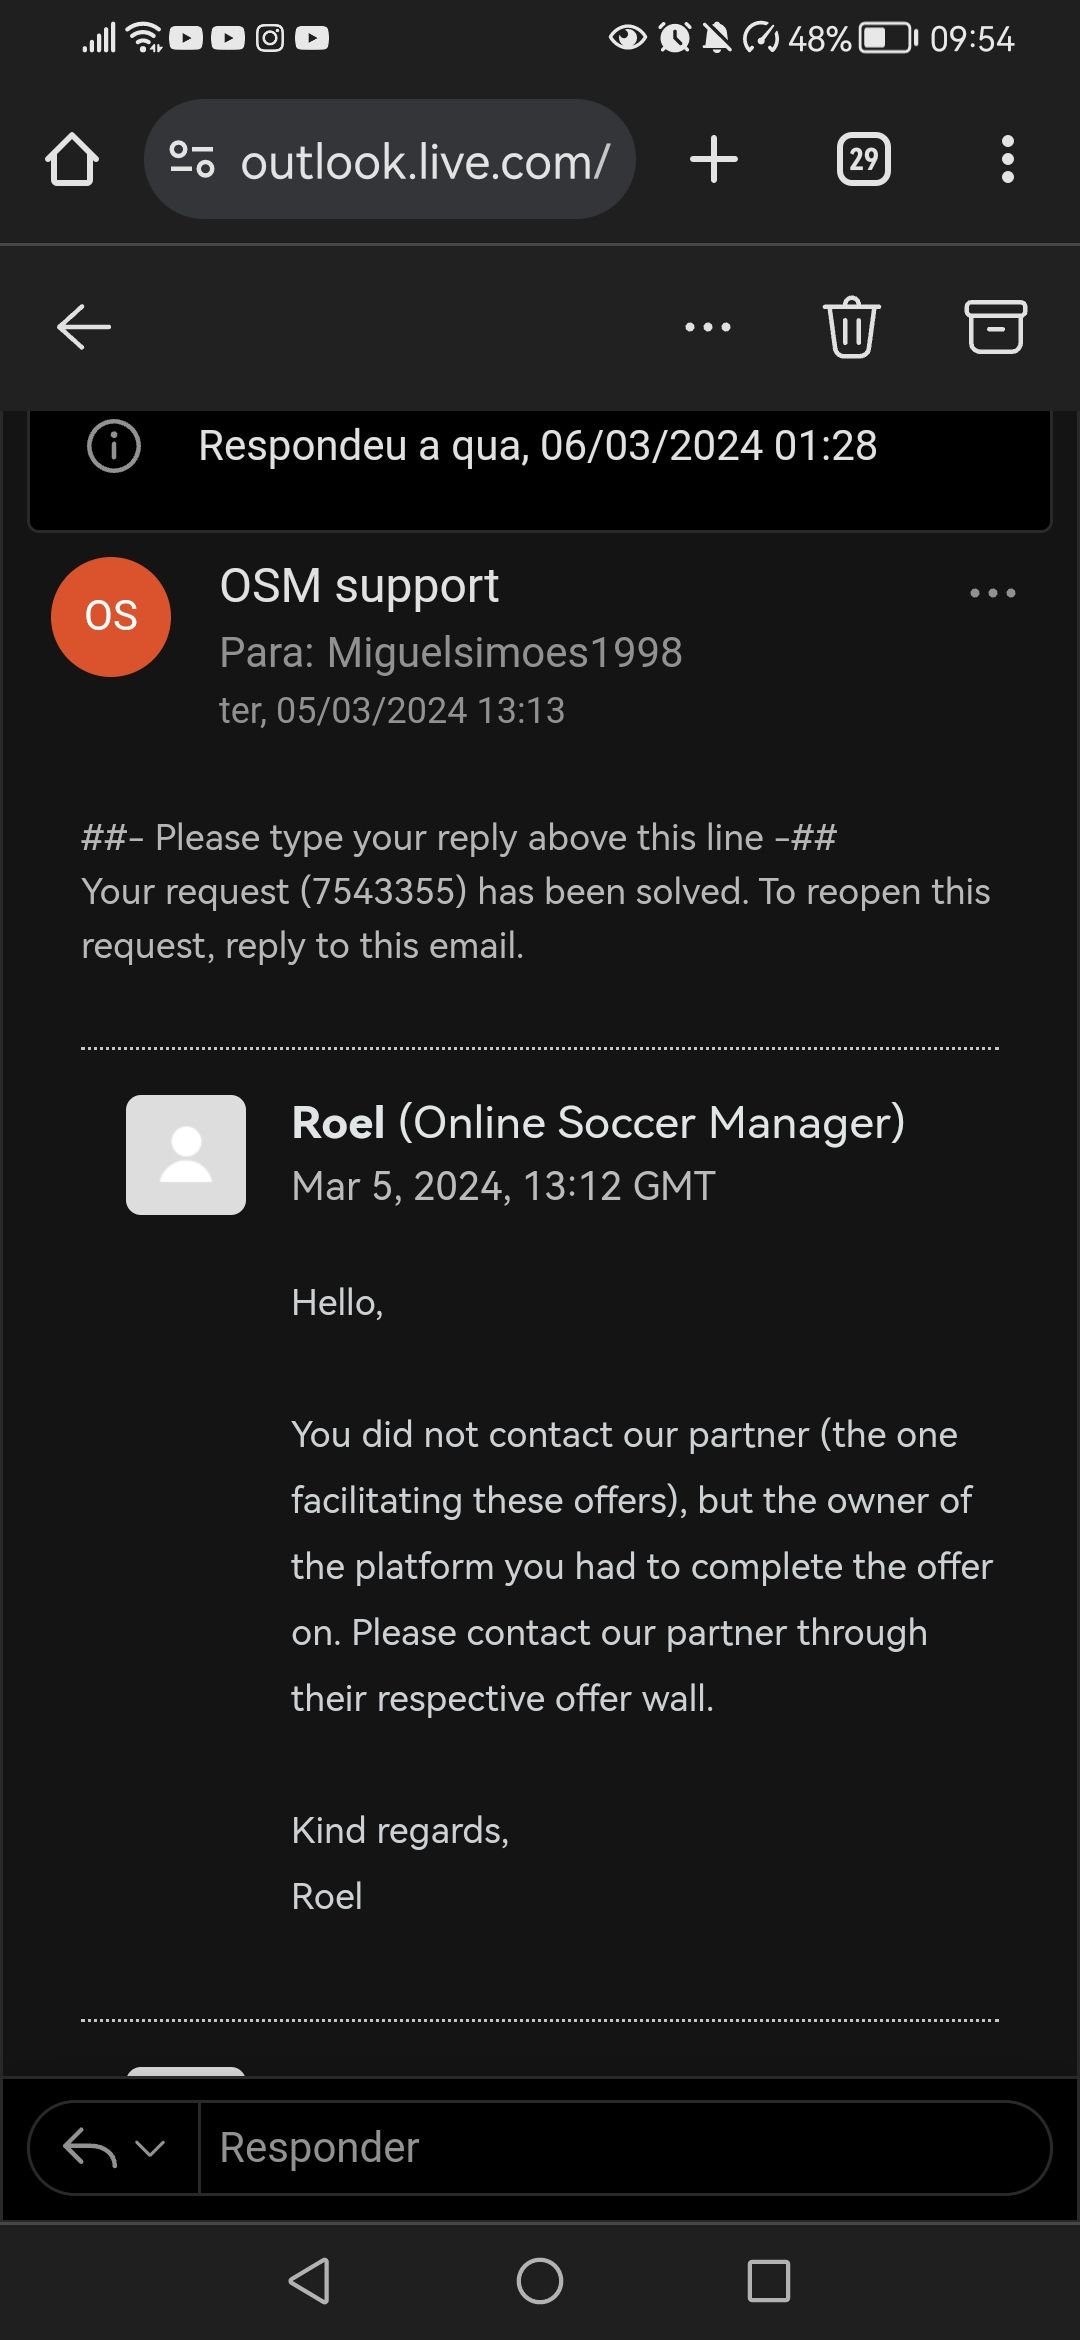The image size is (1080, 2340).
Task: Open message options next to OSM support
Action: (x=993, y=593)
